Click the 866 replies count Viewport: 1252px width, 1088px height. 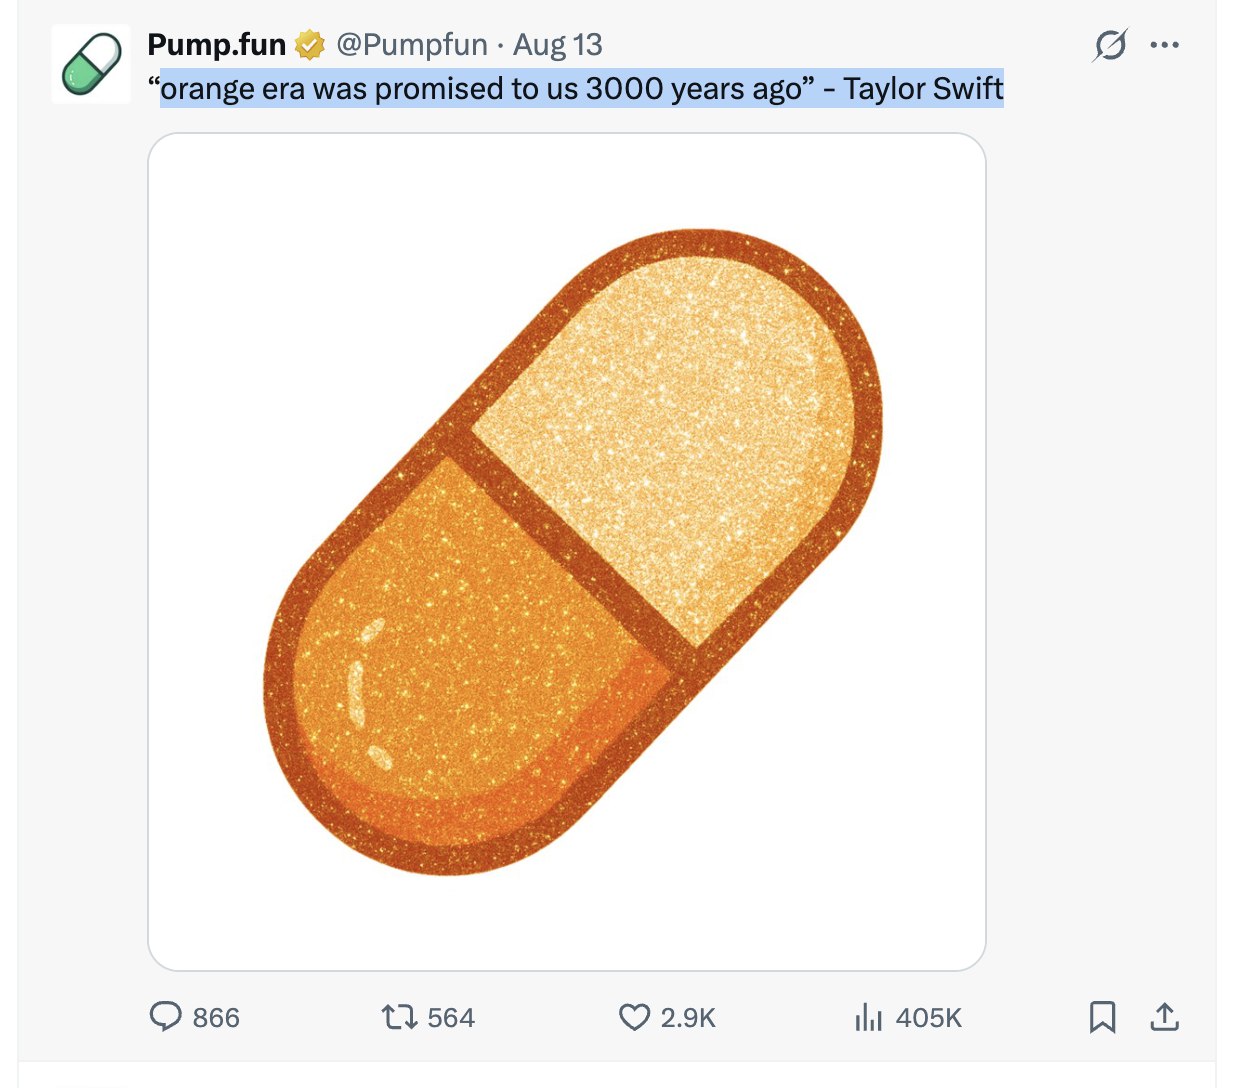click(x=216, y=1018)
